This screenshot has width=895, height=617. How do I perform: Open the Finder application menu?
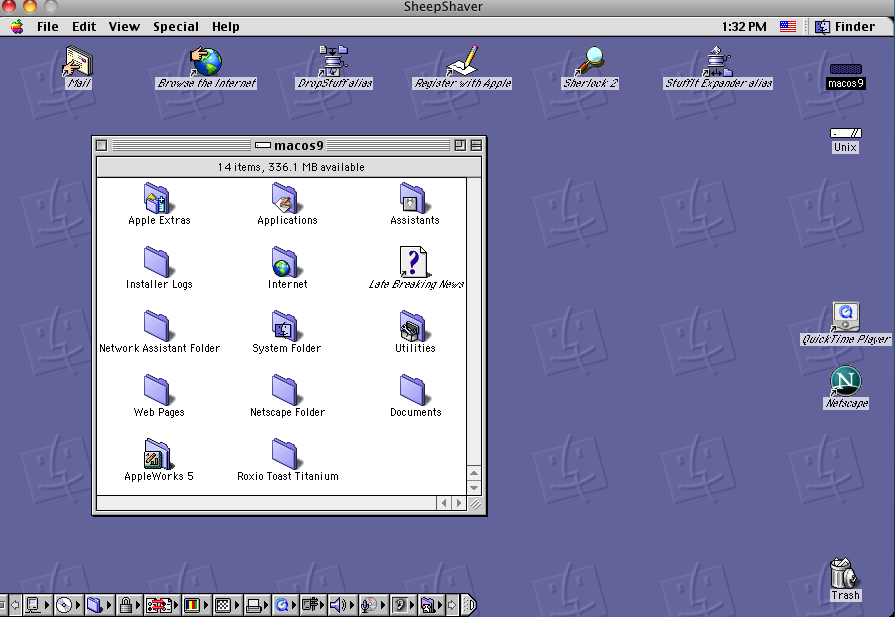pos(844,27)
